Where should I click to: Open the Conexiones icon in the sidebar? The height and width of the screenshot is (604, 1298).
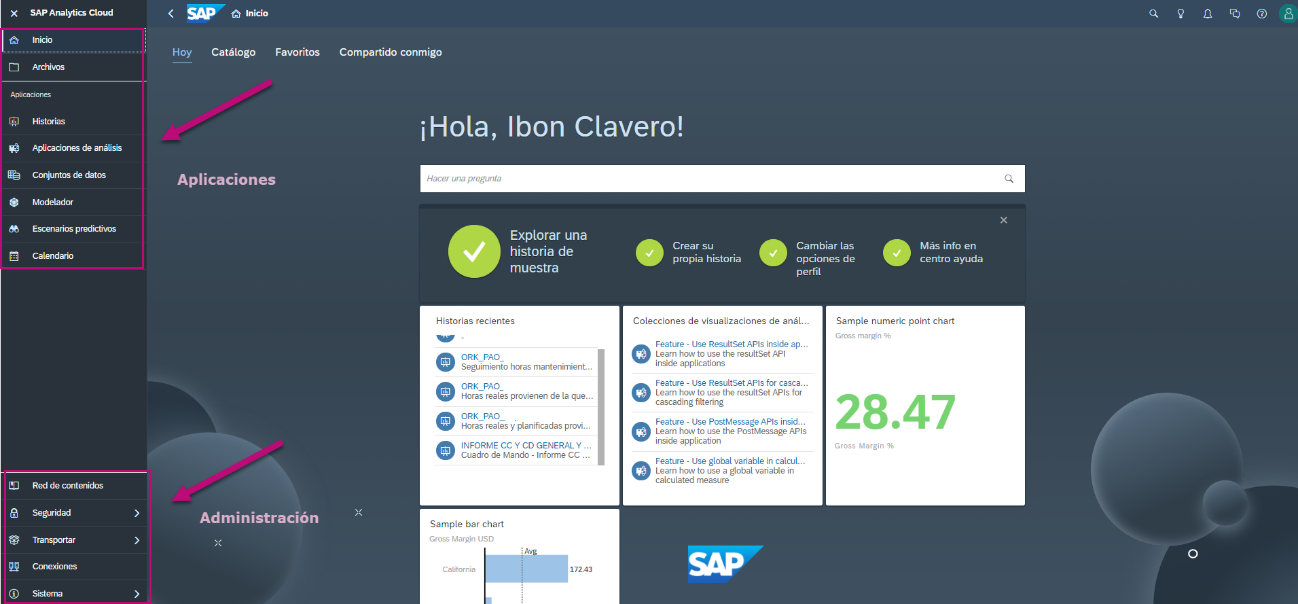click(14, 567)
